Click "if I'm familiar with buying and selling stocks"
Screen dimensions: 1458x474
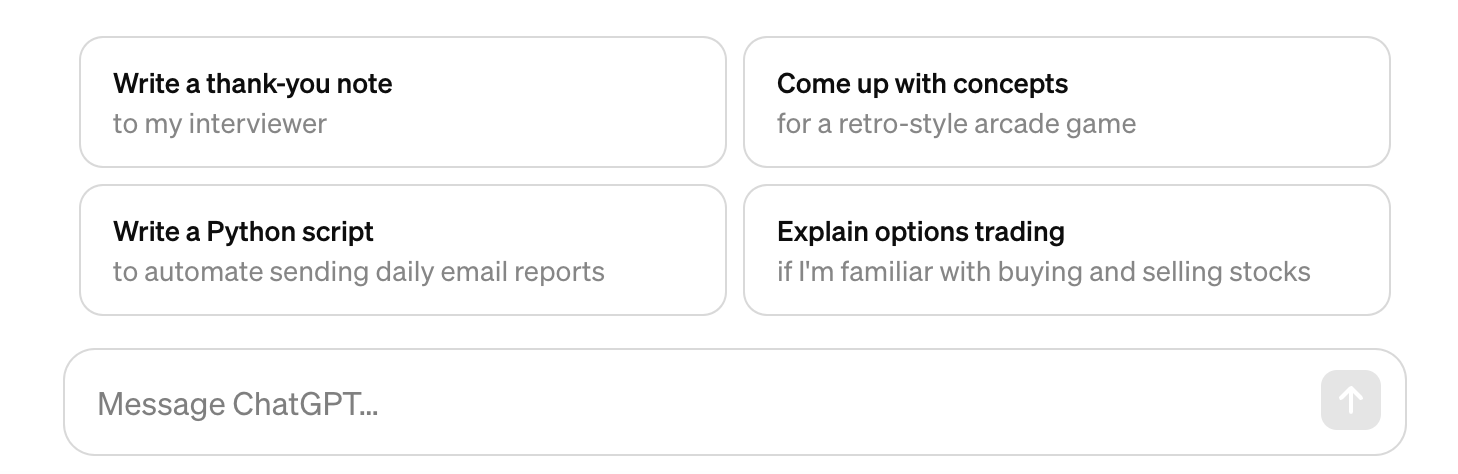[x=1043, y=272]
